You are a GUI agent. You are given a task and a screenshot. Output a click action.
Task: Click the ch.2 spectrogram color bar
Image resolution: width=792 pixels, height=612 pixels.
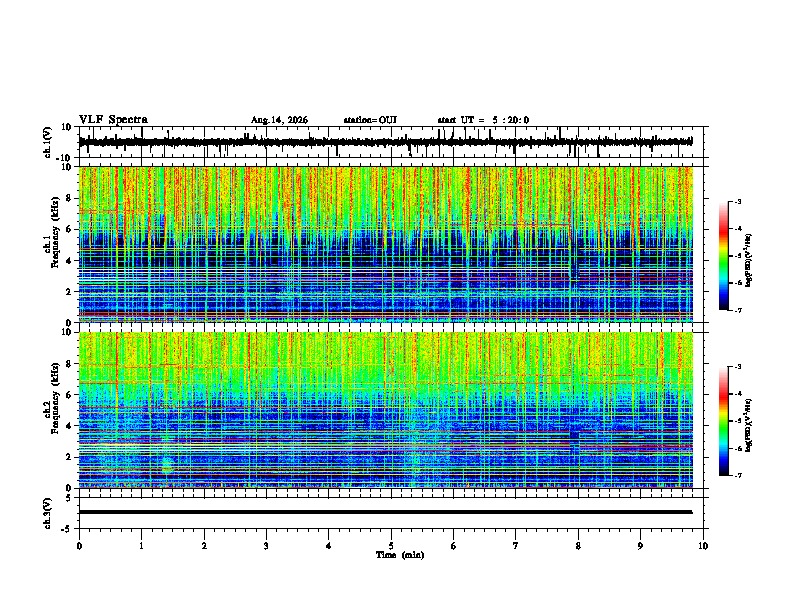coord(724,421)
